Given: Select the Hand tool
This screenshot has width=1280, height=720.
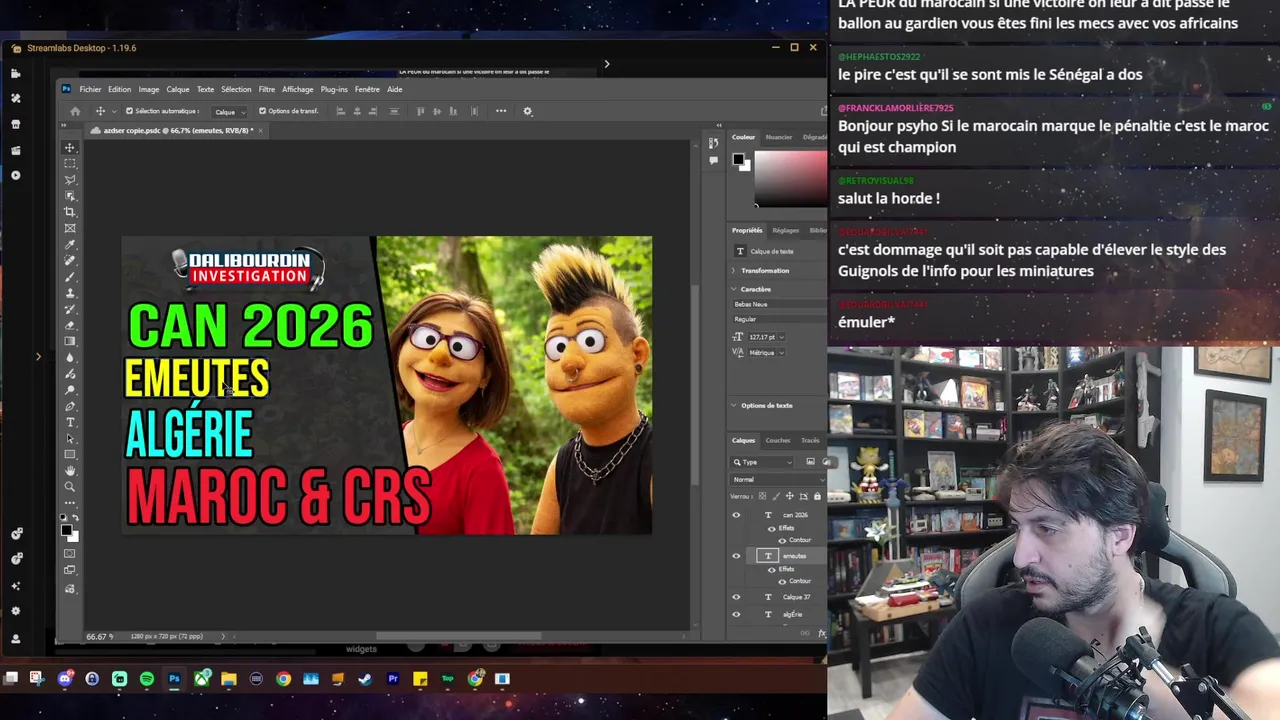Looking at the screenshot, I should tap(70, 470).
